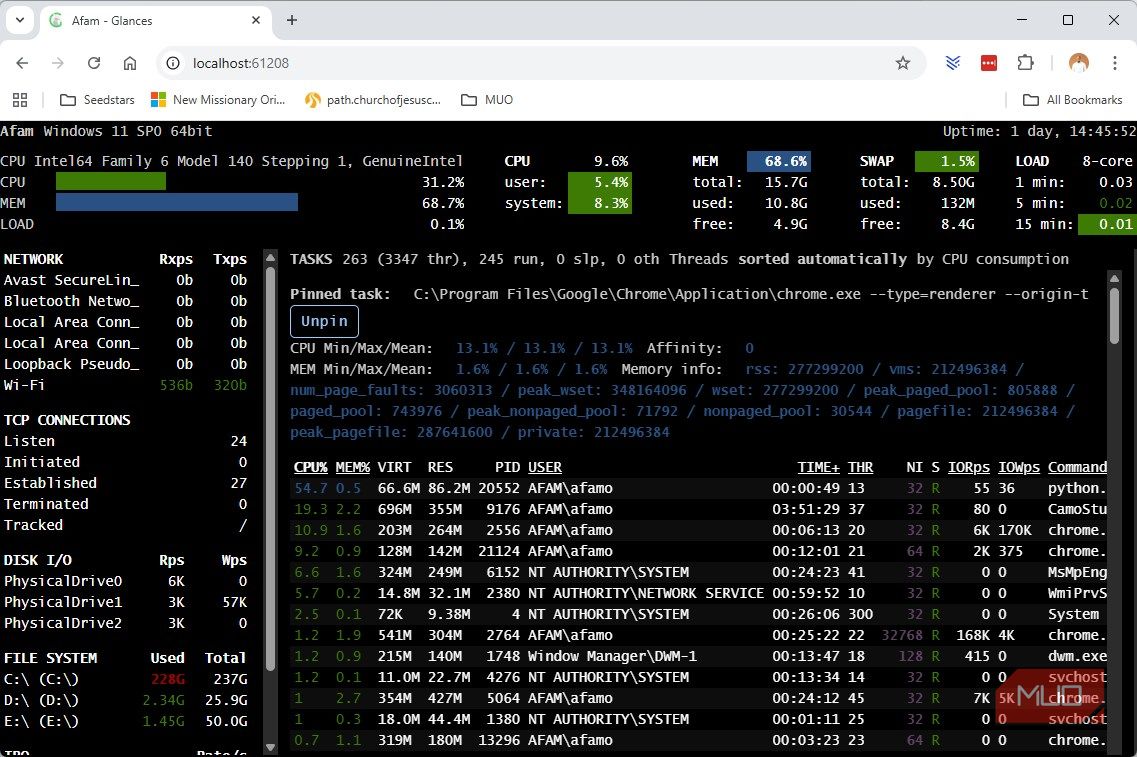The height and width of the screenshot is (757, 1137).
Task: Open Chrome's three-dot menu
Action: pos(1115,63)
